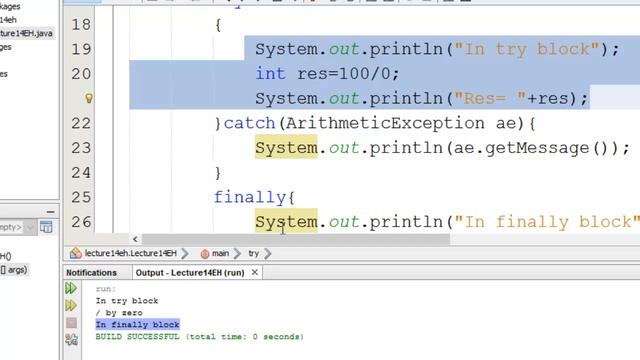Click "In try block" output line
Viewport: 640px width, 360px height.
127,301
